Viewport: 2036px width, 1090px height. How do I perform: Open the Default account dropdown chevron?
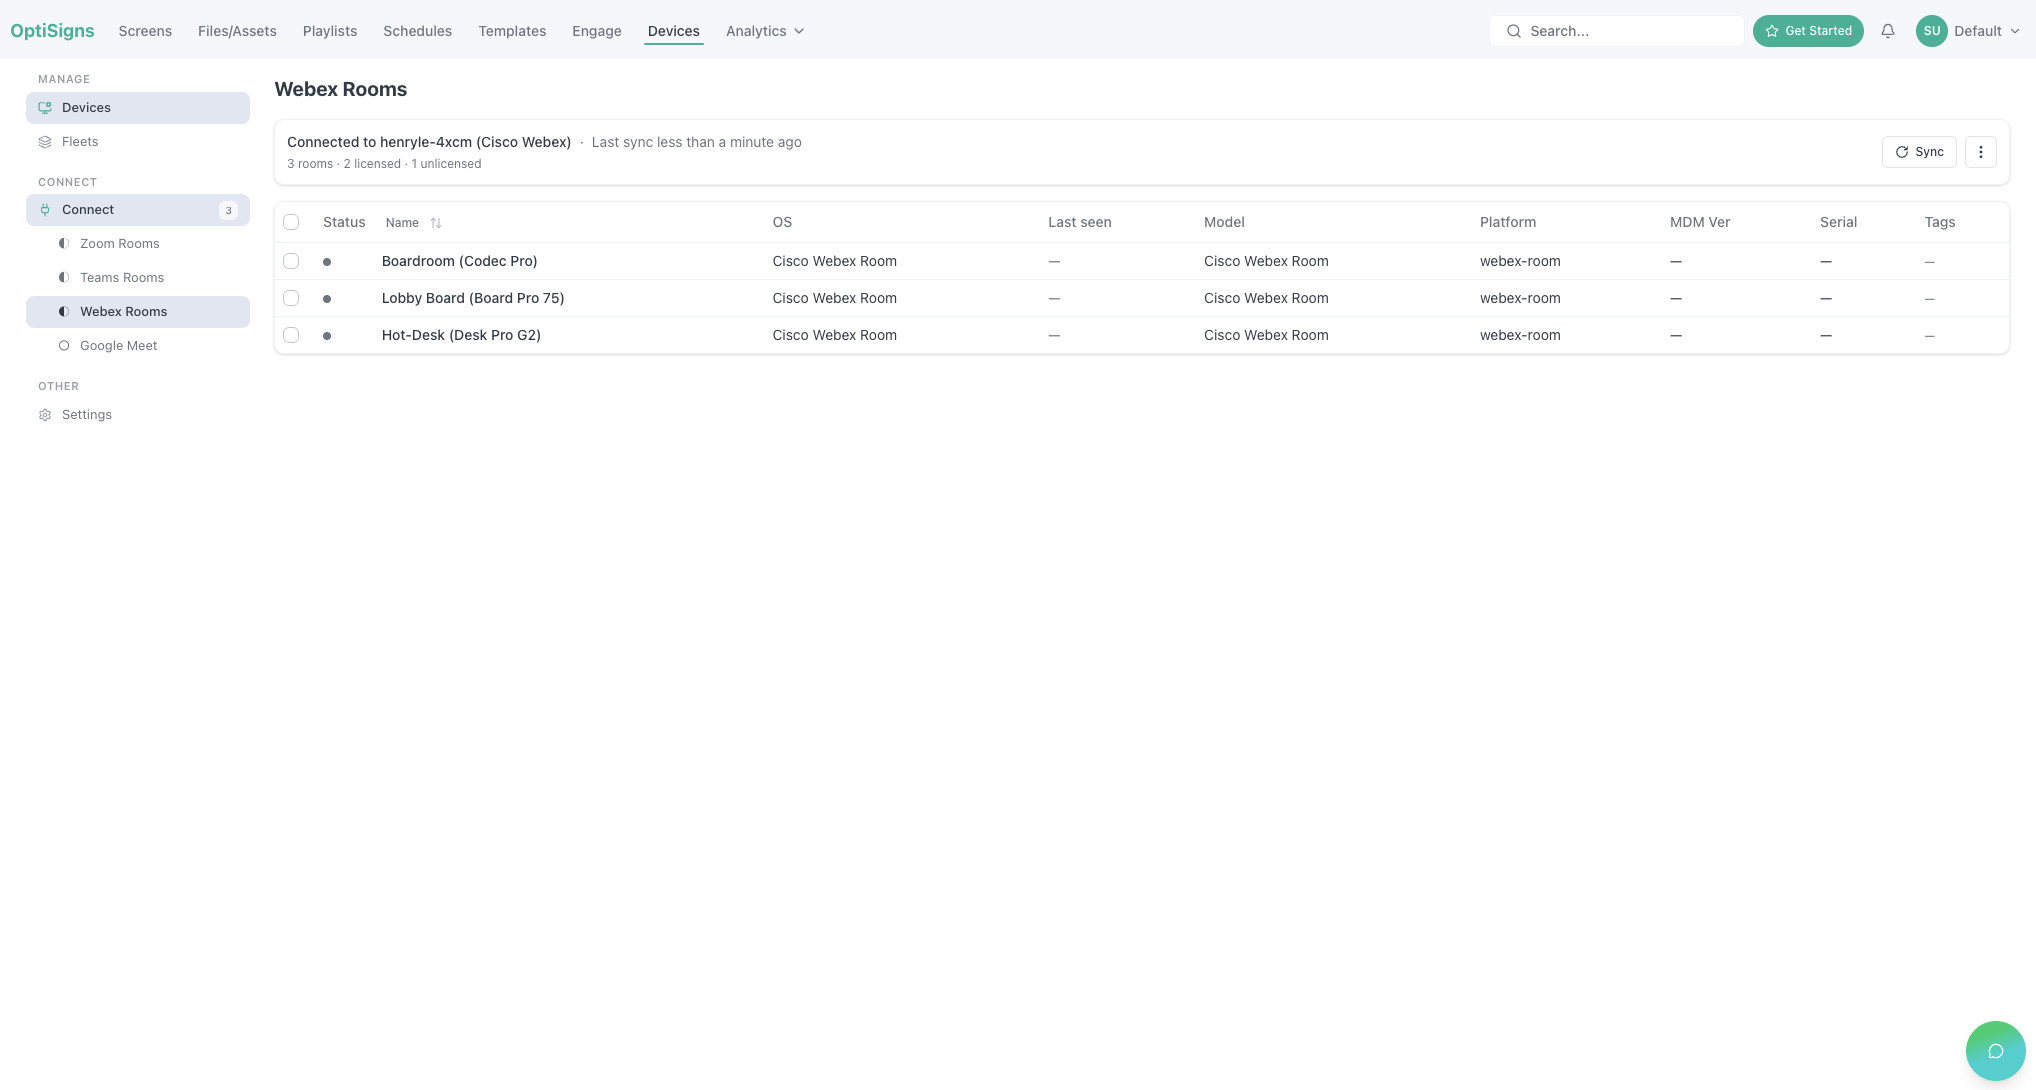[x=2015, y=31]
